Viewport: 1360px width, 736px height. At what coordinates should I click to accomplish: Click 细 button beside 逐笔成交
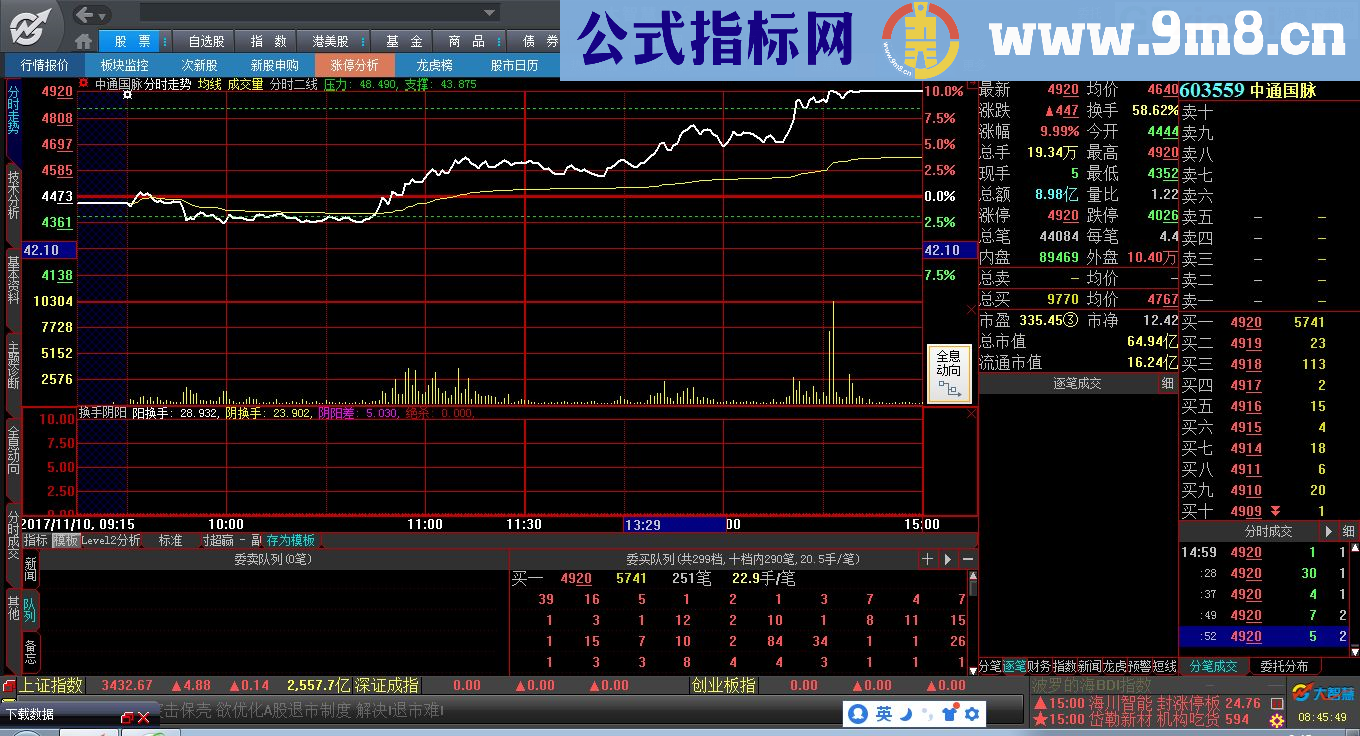tap(1167, 384)
